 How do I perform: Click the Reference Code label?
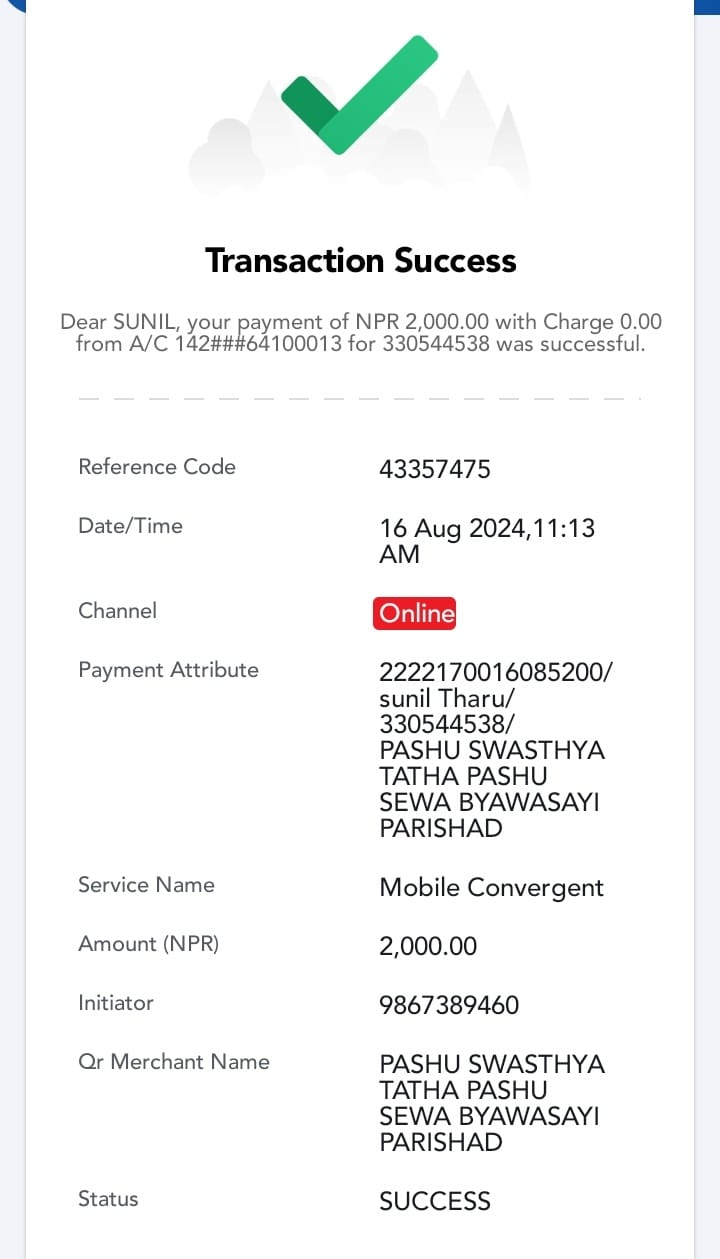click(157, 467)
